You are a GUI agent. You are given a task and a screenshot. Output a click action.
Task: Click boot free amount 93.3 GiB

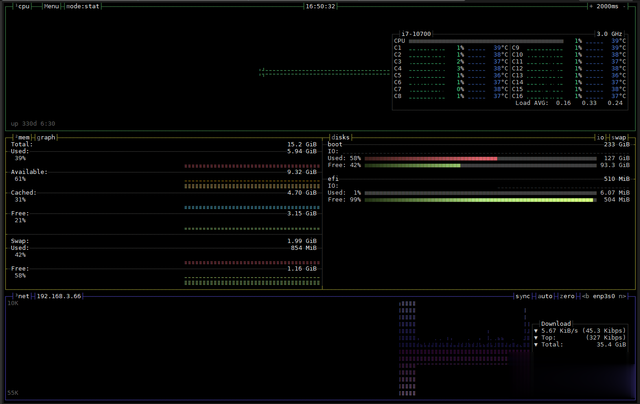click(615, 165)
